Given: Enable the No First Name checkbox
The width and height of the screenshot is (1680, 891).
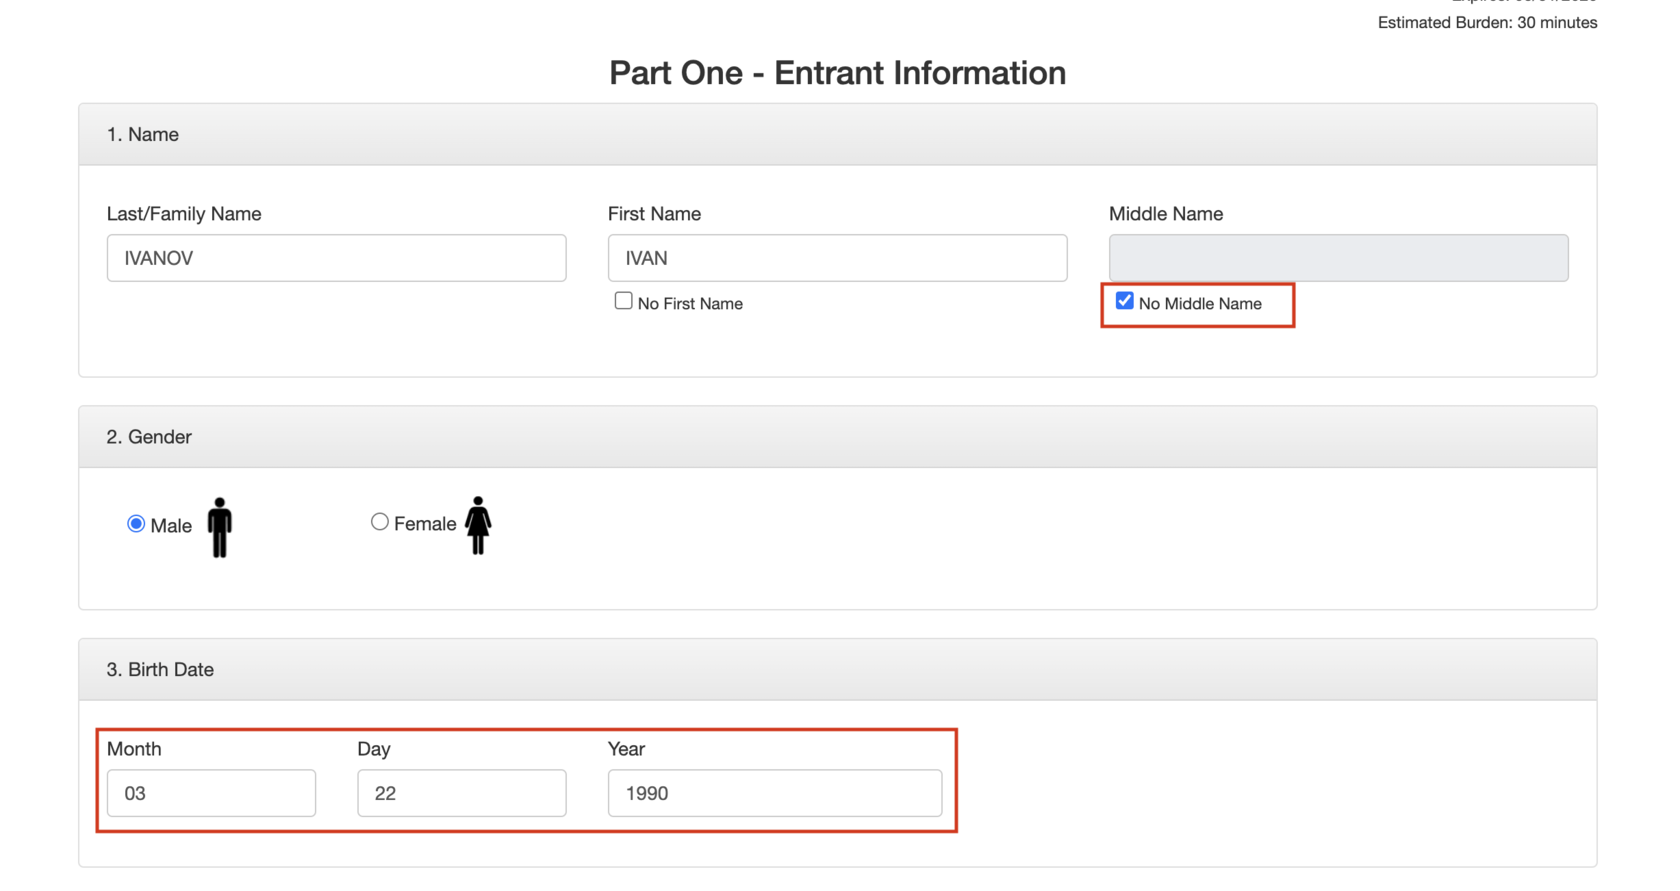Looking at the screenshot, I should [x=624, y=301].
